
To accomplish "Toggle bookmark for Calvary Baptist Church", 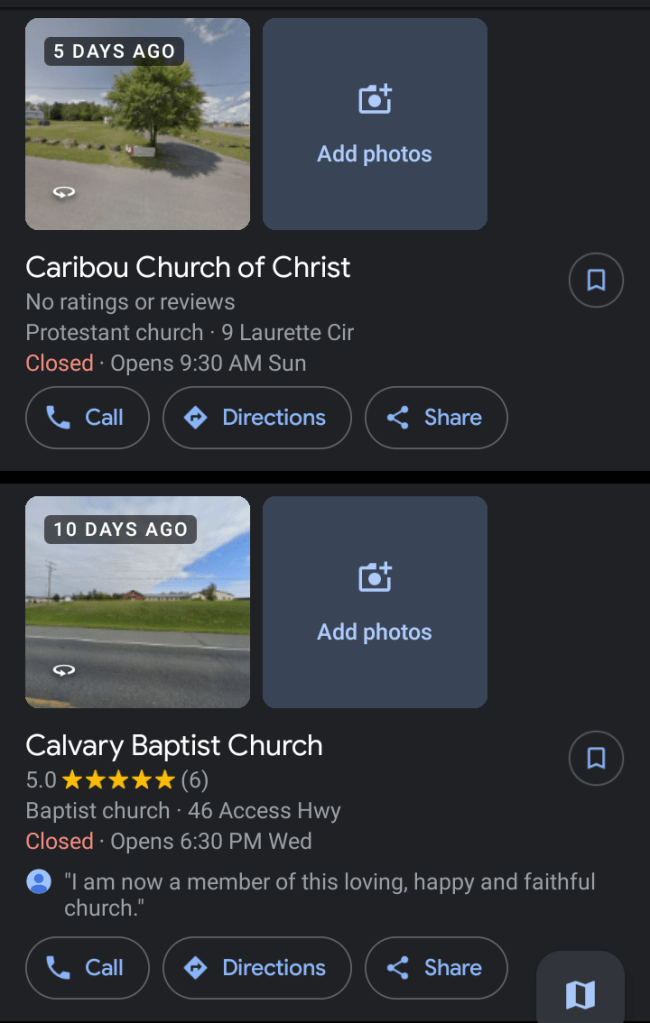I will tap(596, 759).
